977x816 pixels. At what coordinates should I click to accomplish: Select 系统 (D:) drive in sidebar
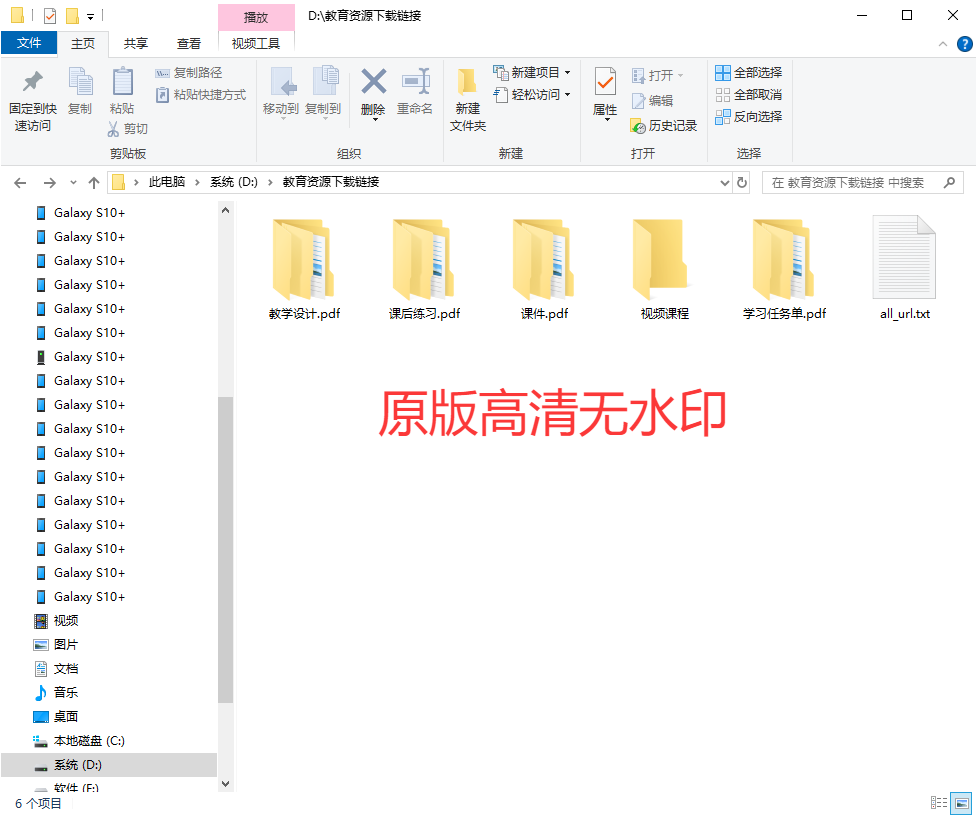[x=109, y=765]
